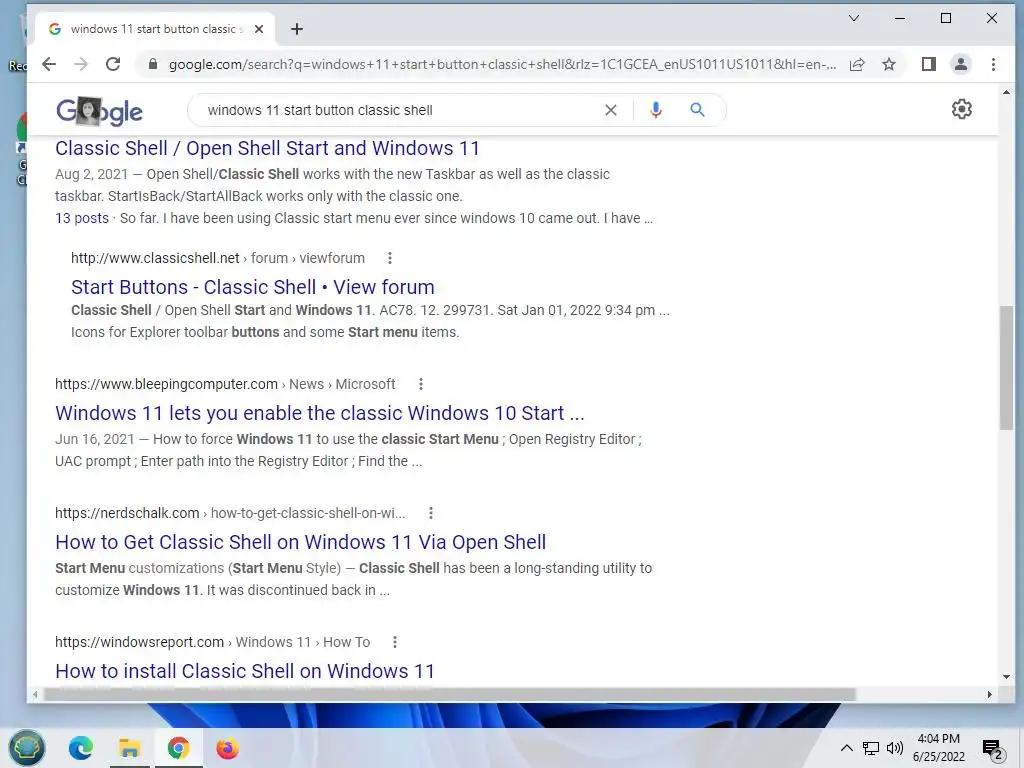The image size is (1024, 768).
Task: Open 'Windows 11 lets you enable the classic' result
Action: pos(319,413)
